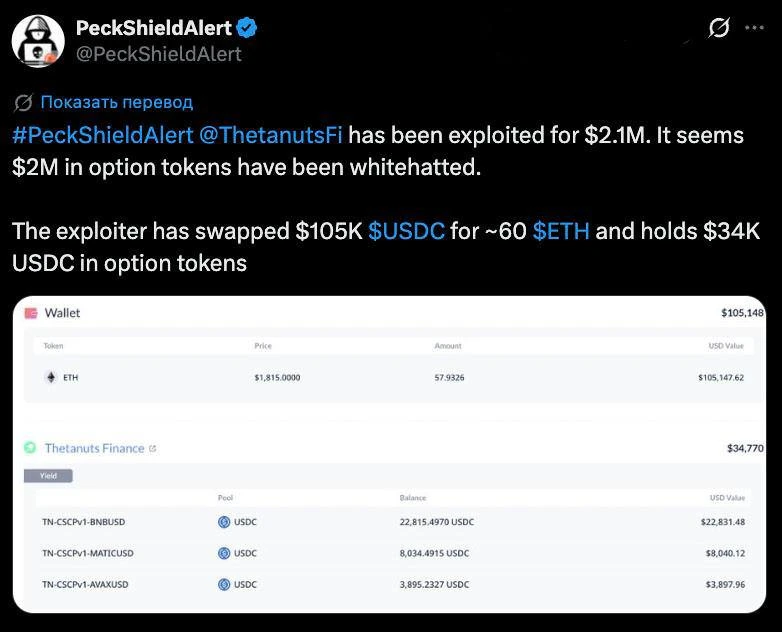Image resolution: width=782 pixels, height=632 pixels.
Task: Select the Yield tab
Action: pos(48,476)
